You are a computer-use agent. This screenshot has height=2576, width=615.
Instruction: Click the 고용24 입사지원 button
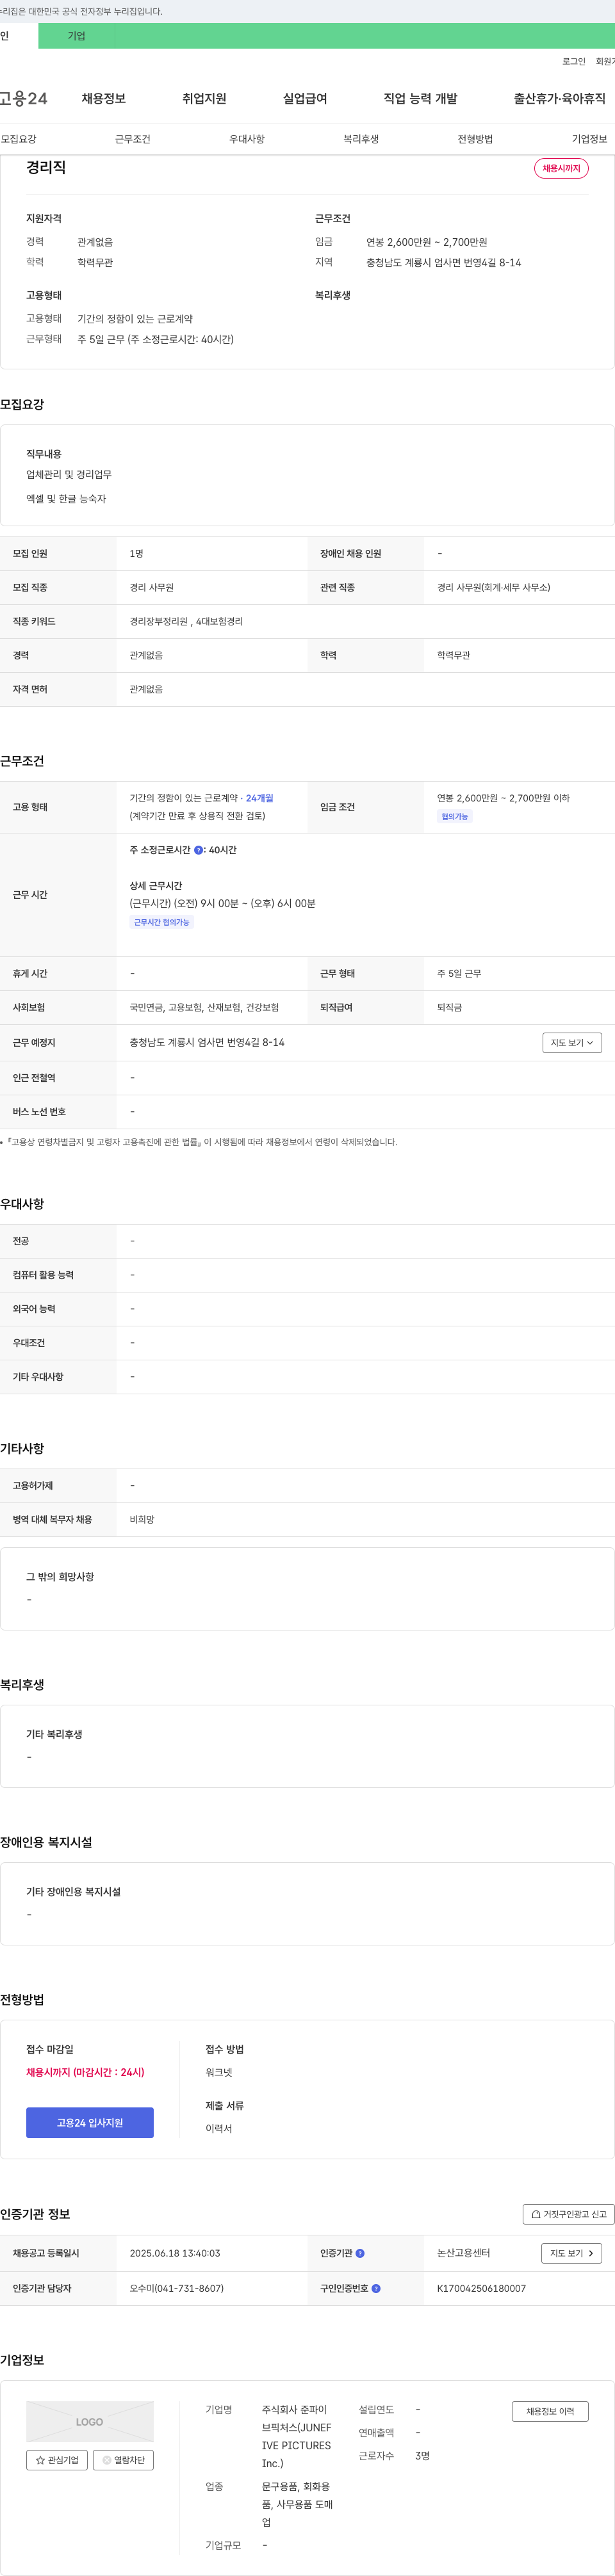pyautogui.click(x=90, y=2122)
